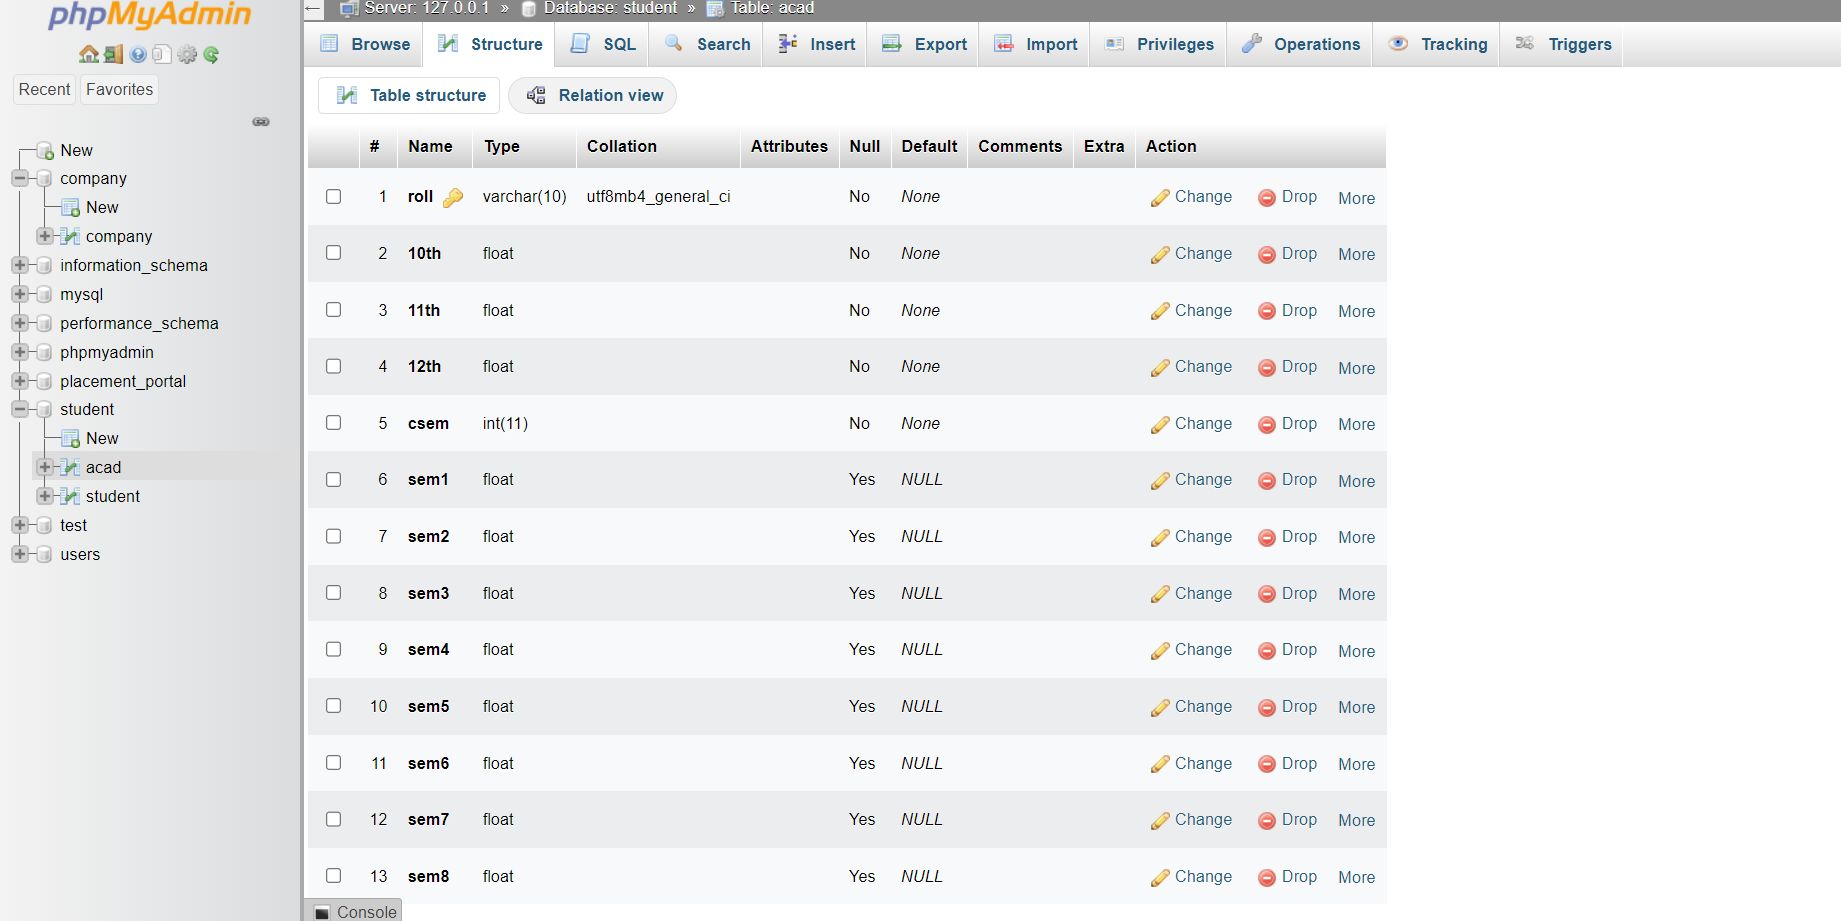Select the checkbox beside sem4

coord(333,649)
